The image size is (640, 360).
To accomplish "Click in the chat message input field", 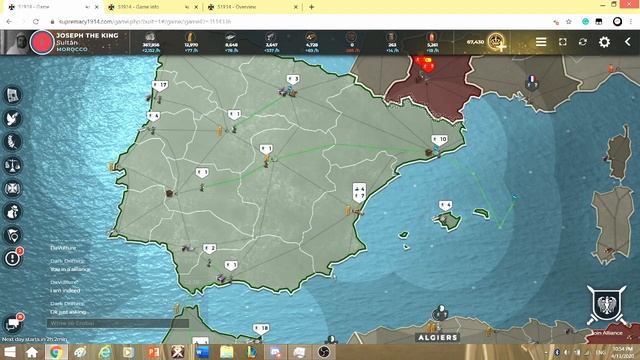I will coord(118,323).
